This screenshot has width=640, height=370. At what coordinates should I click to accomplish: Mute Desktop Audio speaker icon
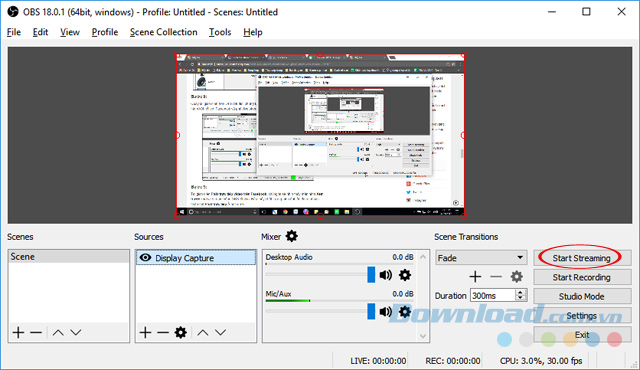coord(386,275)
